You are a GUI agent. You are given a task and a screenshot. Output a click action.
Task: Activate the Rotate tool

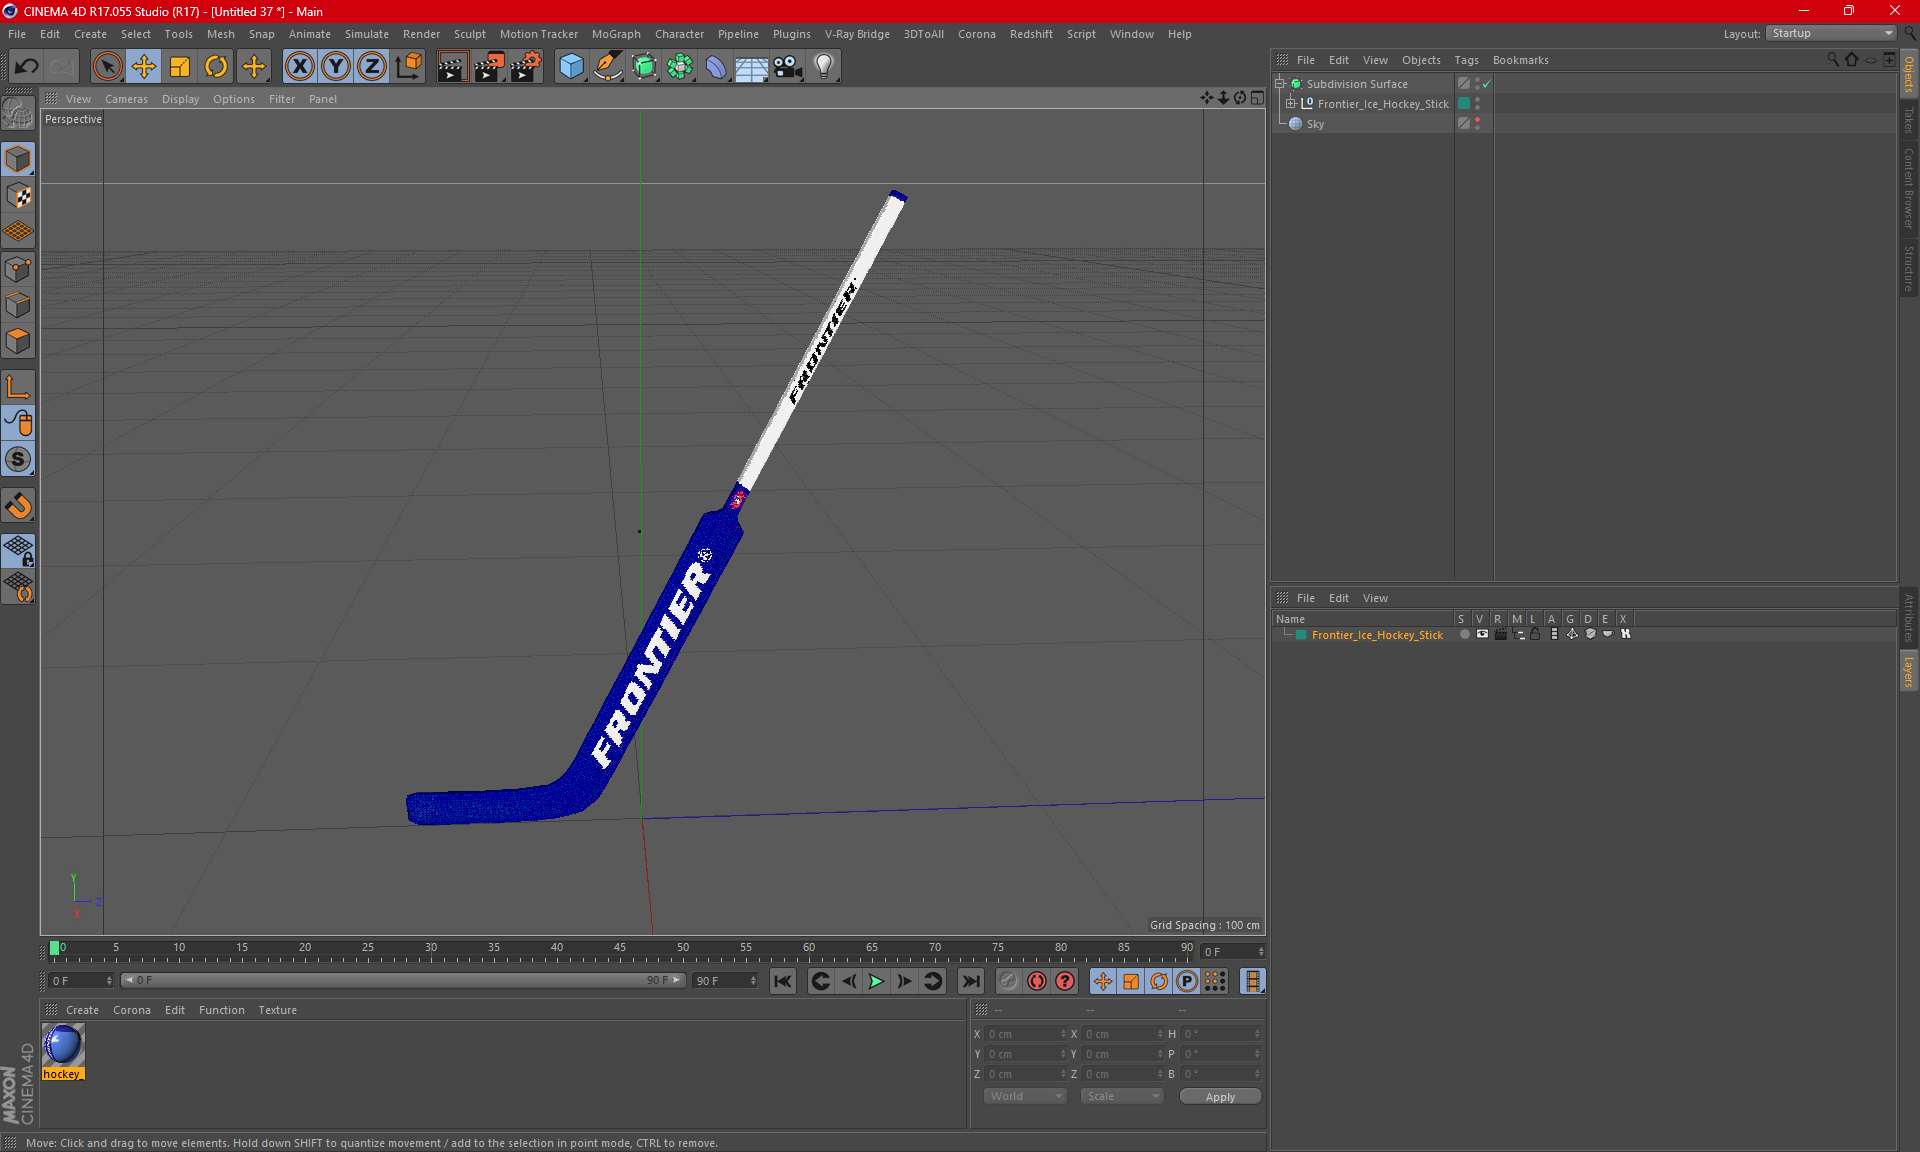(x=216, y=67)
